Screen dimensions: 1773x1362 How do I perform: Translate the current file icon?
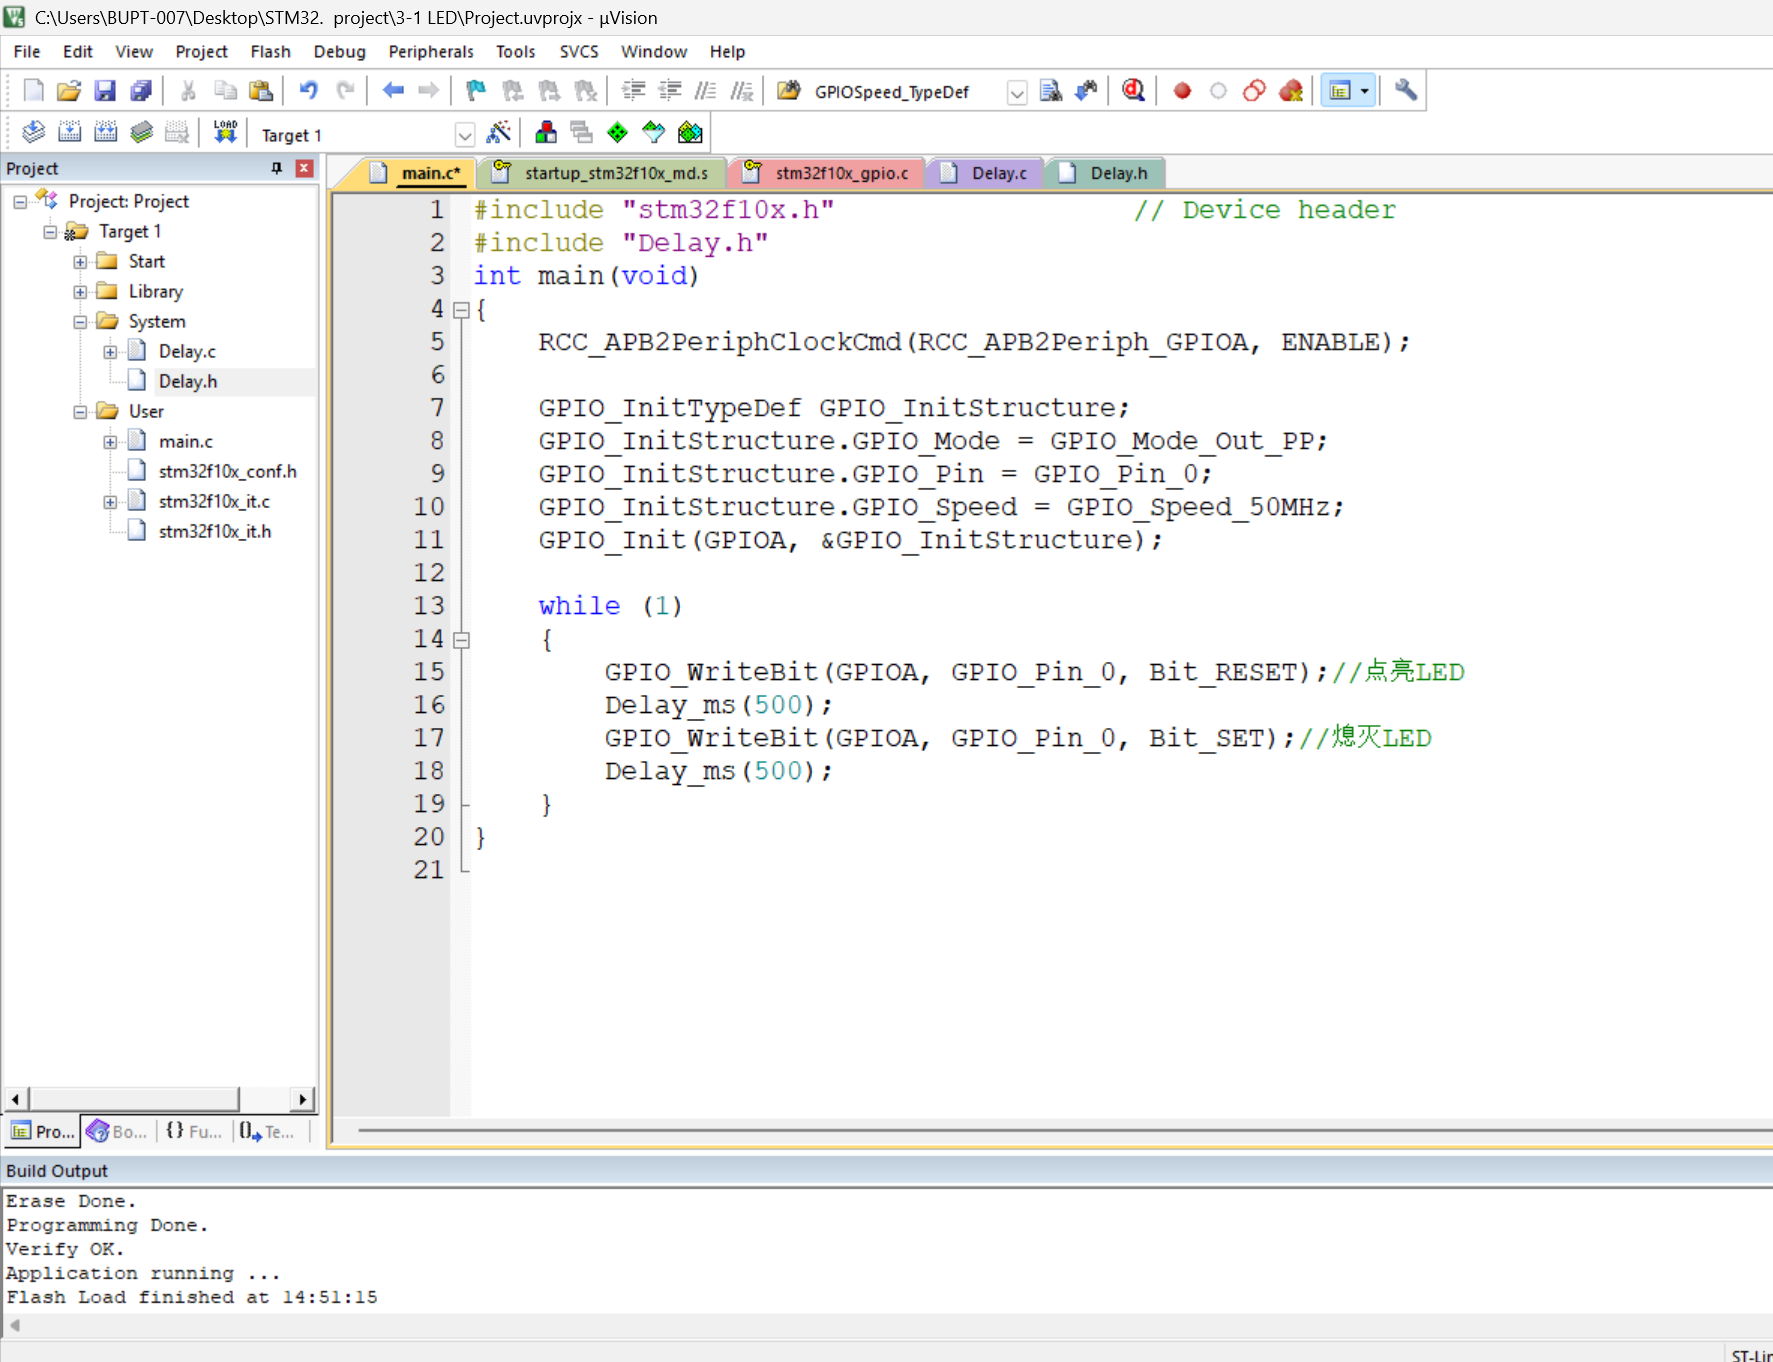point(33,132)
